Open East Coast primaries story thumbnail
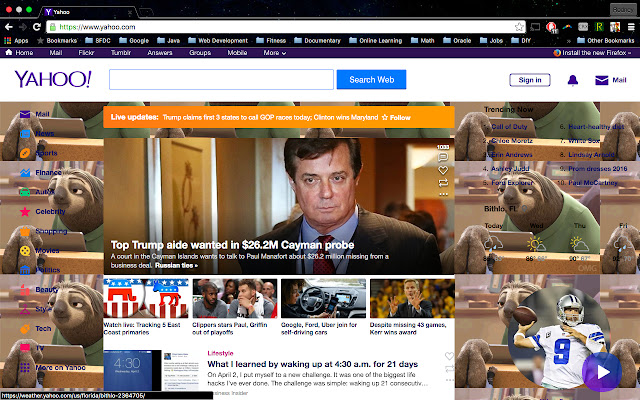 146,298
